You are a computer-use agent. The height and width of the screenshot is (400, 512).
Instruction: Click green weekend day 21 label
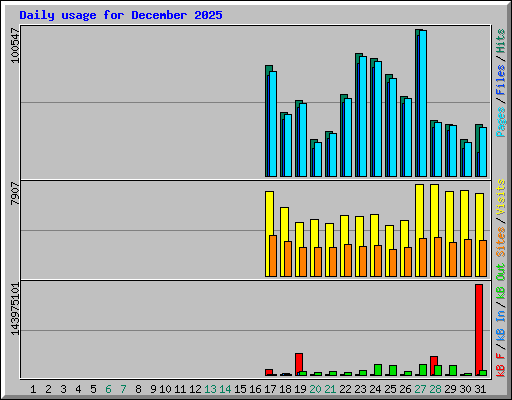pyautogui.click(x=330, y=389)
